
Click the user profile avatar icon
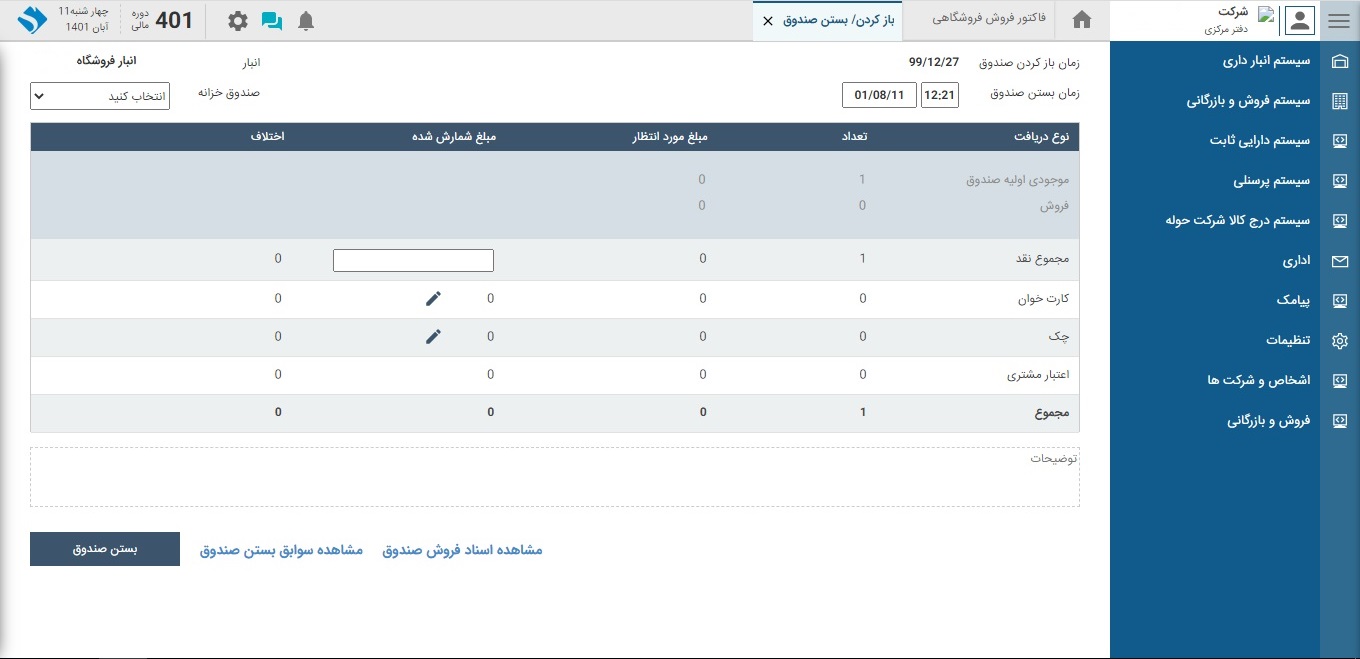(1299, 21)
